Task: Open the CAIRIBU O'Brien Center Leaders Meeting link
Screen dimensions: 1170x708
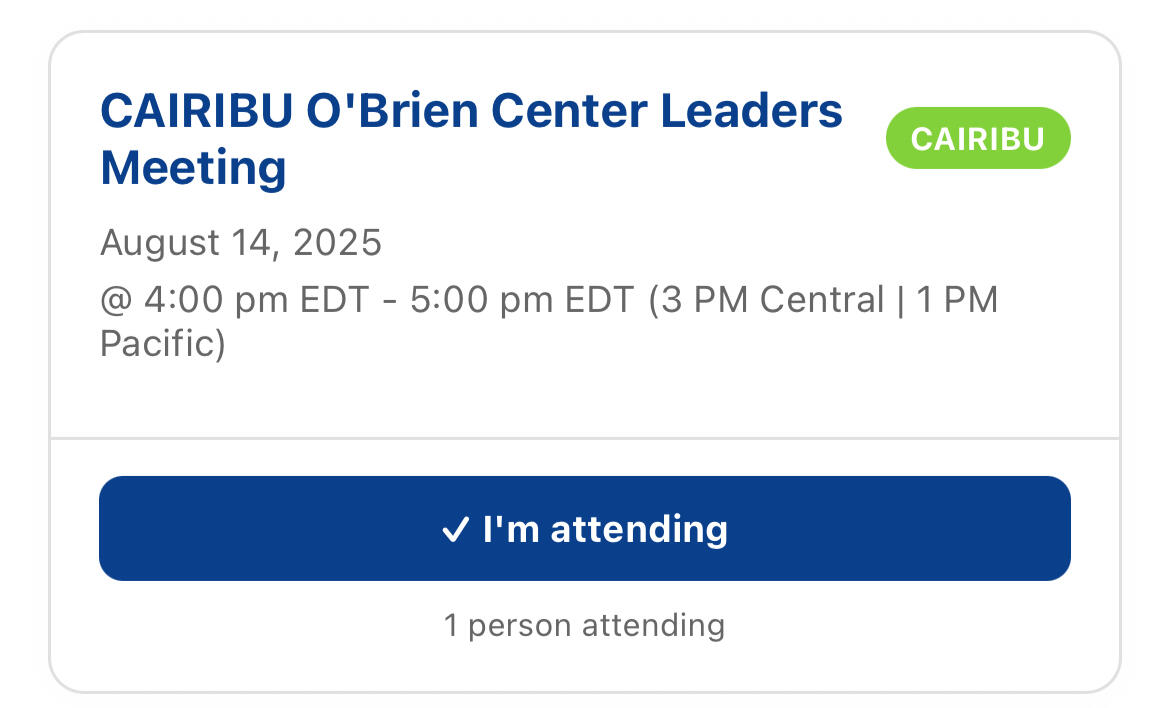Action: point(470,139)
